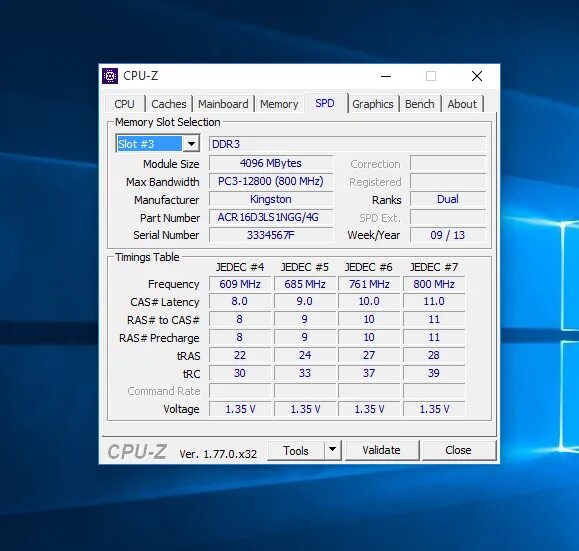Click the empty Registered field
579x551 pixels.
pyautogui.click(x=448, y=181)
